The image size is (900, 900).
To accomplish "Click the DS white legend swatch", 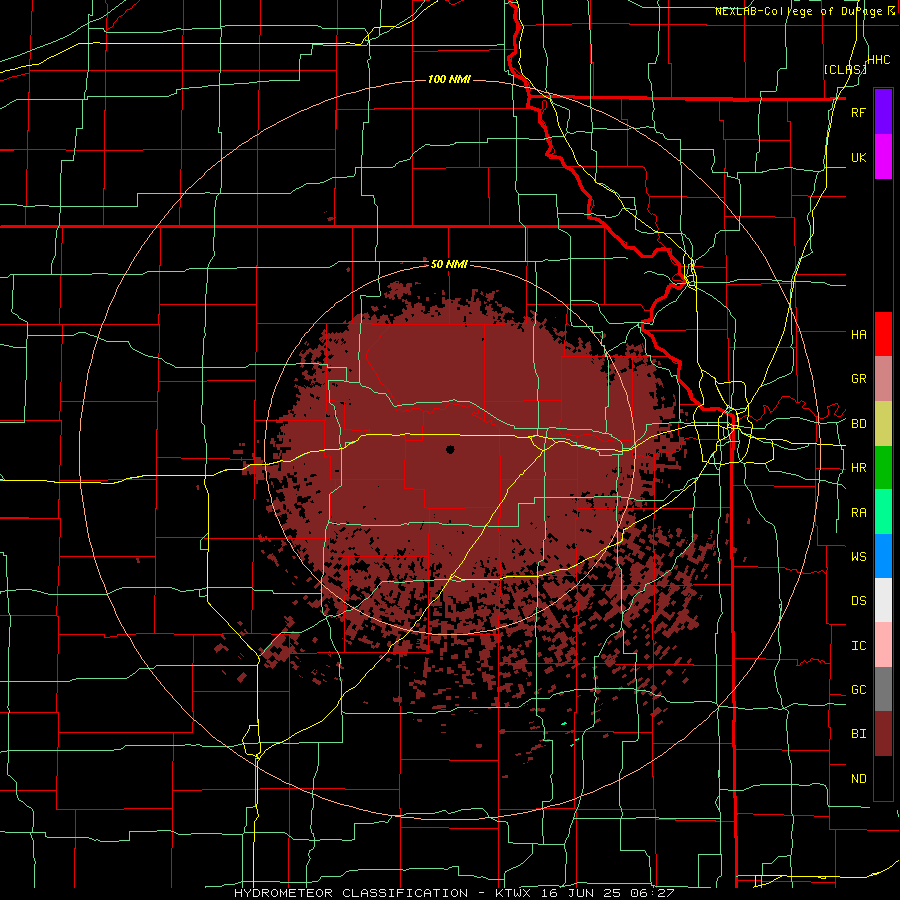I will click(883, 600).
